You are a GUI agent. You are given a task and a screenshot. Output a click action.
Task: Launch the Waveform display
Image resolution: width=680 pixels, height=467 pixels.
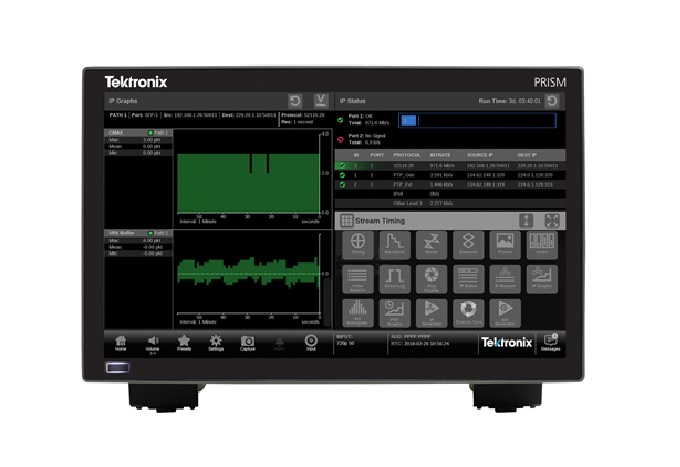pyautogui.click(x=396, y=245)
